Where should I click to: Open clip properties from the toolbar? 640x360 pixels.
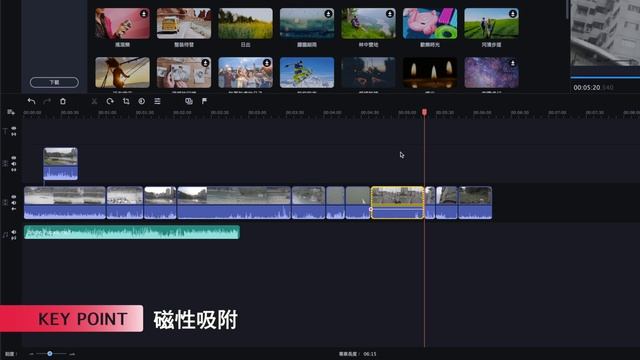pos(158,101)
